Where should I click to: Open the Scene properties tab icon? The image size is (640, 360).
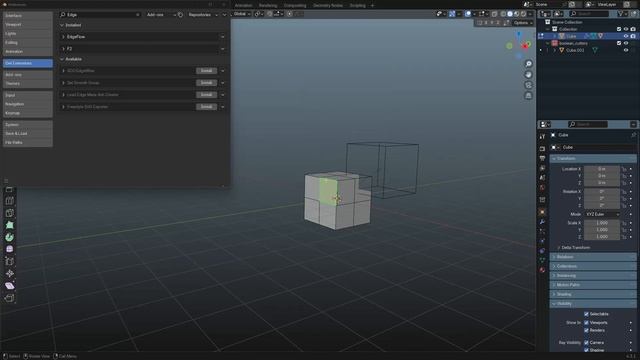tap(542, 178)
